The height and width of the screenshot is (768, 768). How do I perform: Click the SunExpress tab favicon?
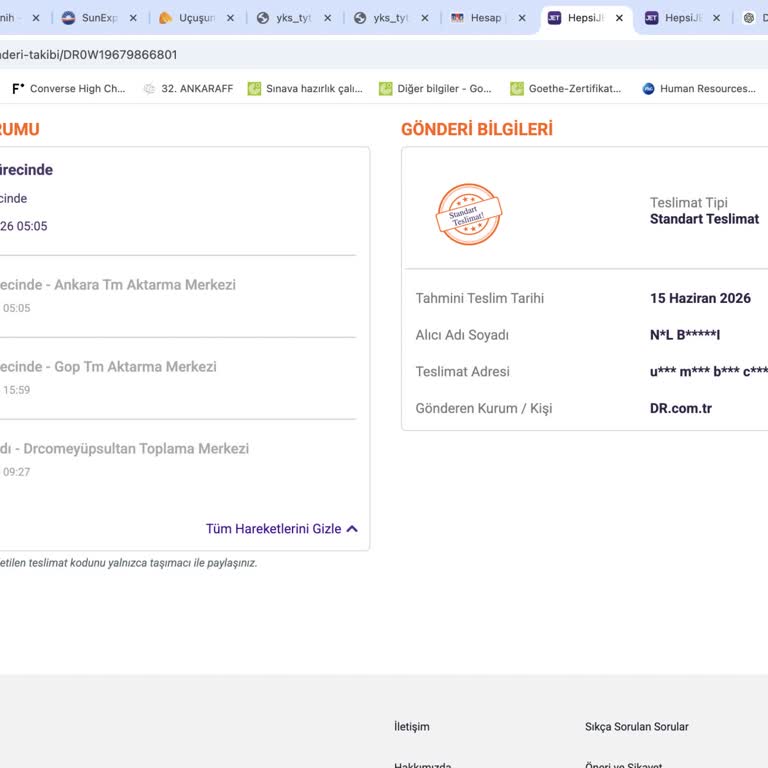click(69, 18)
